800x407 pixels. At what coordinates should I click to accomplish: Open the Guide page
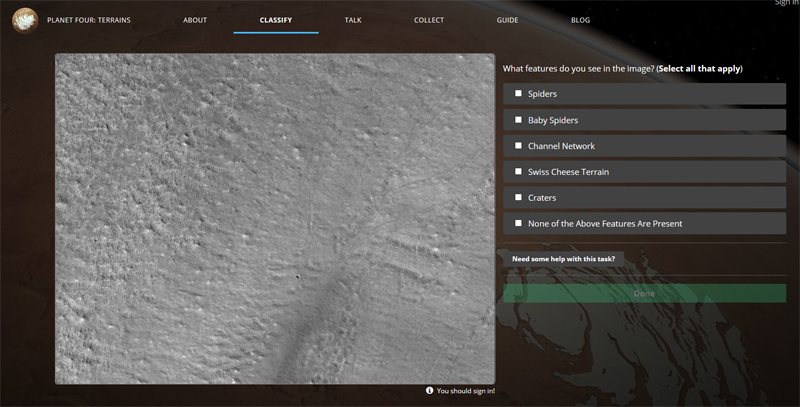point(507,20)
